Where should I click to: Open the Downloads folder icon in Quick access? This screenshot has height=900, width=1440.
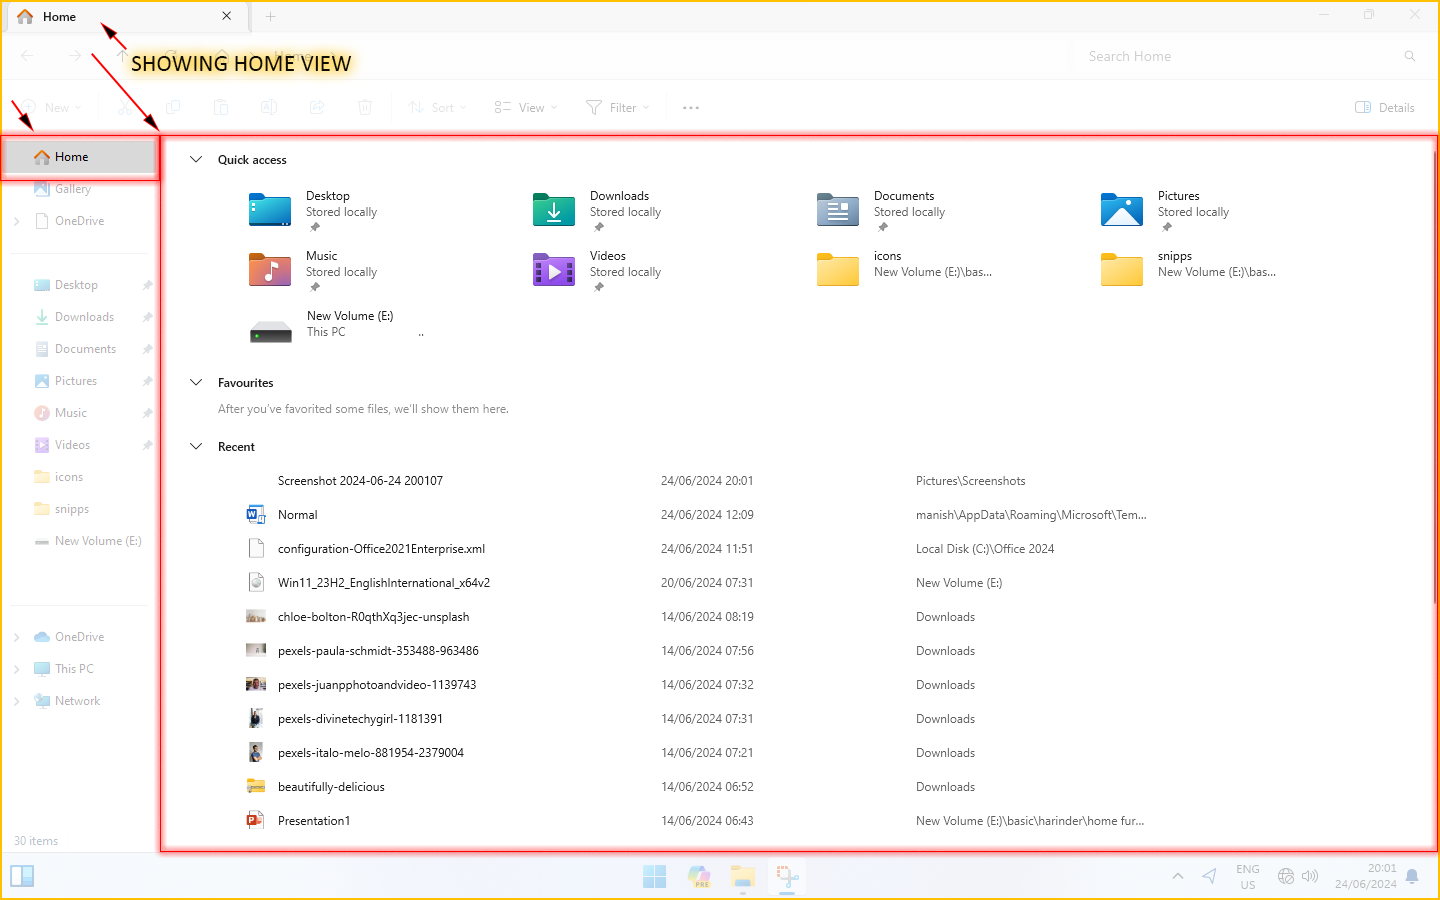553,210
